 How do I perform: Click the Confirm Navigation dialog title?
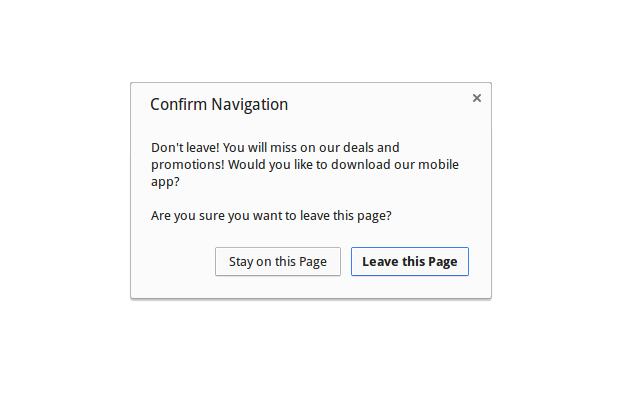pos(219,104)
